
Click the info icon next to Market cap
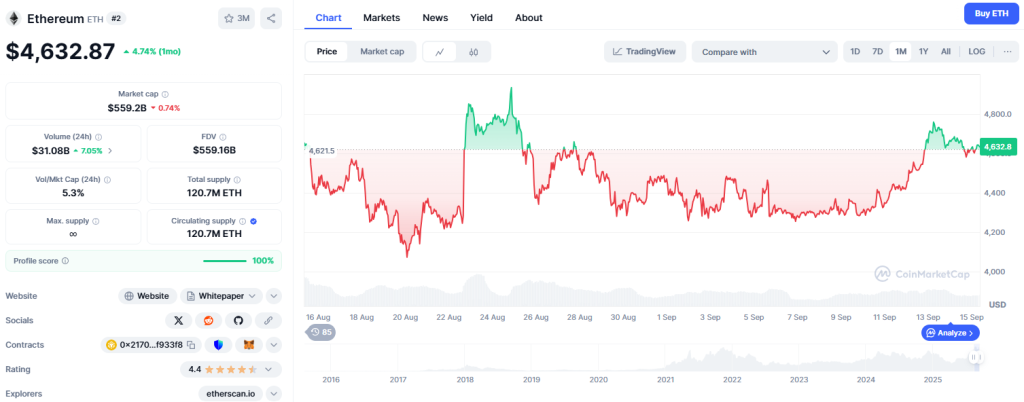click(x=165, y=94)
